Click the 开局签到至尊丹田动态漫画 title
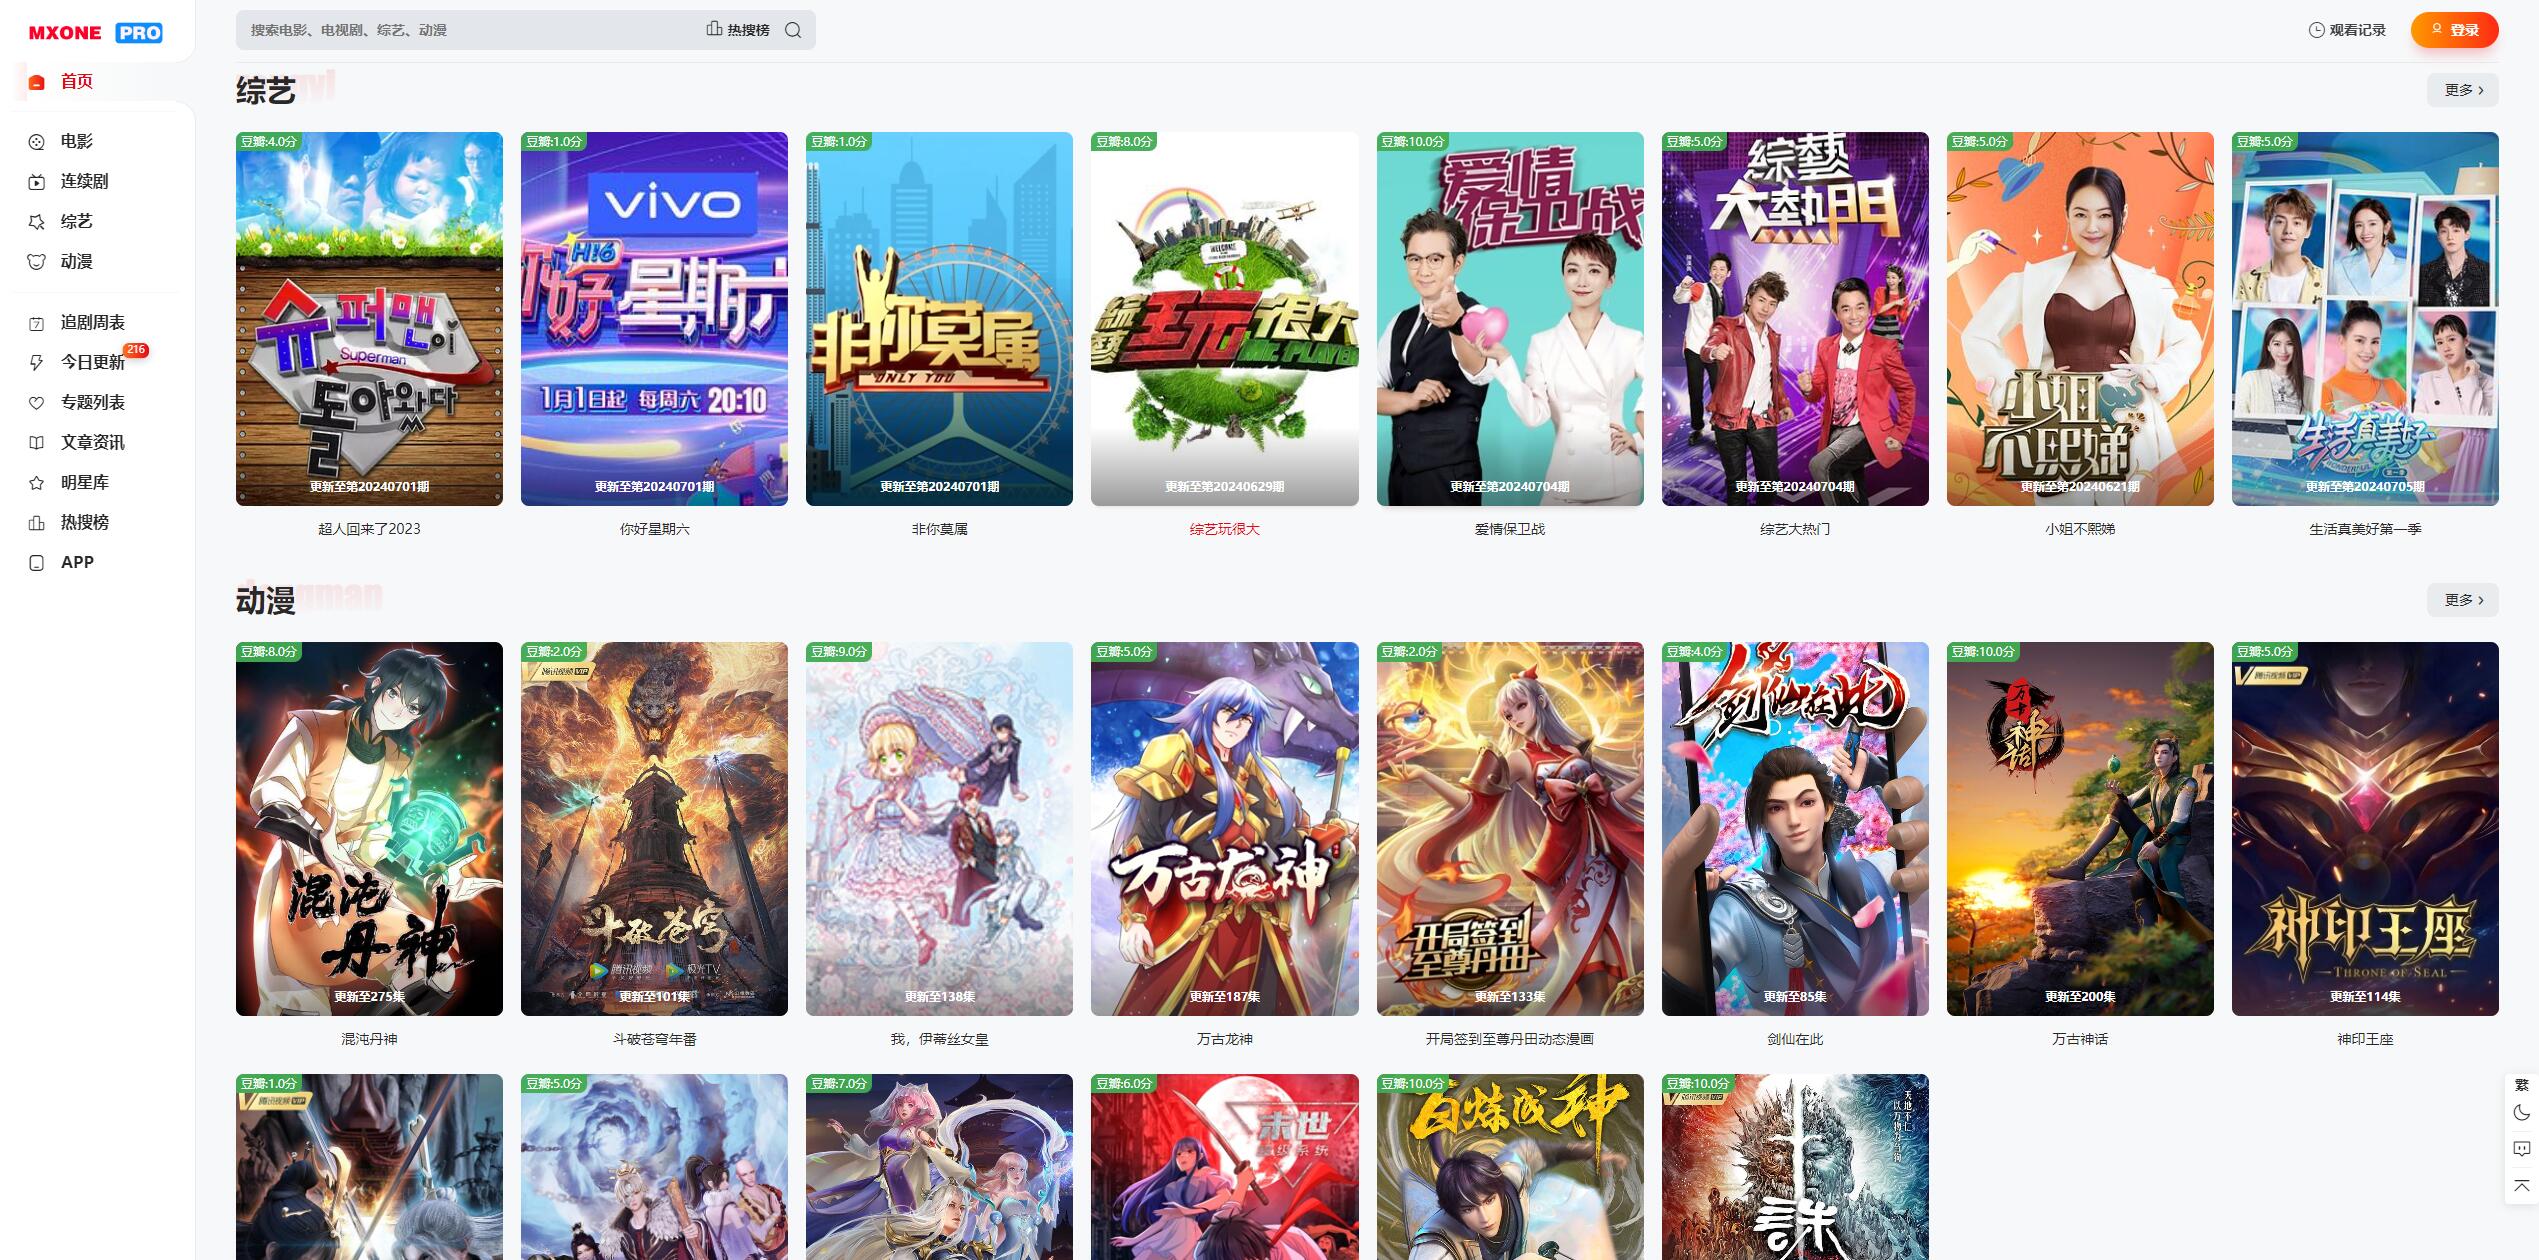The height and width of the screenshot is (1260, 2539). [x=1510, y=1039]
